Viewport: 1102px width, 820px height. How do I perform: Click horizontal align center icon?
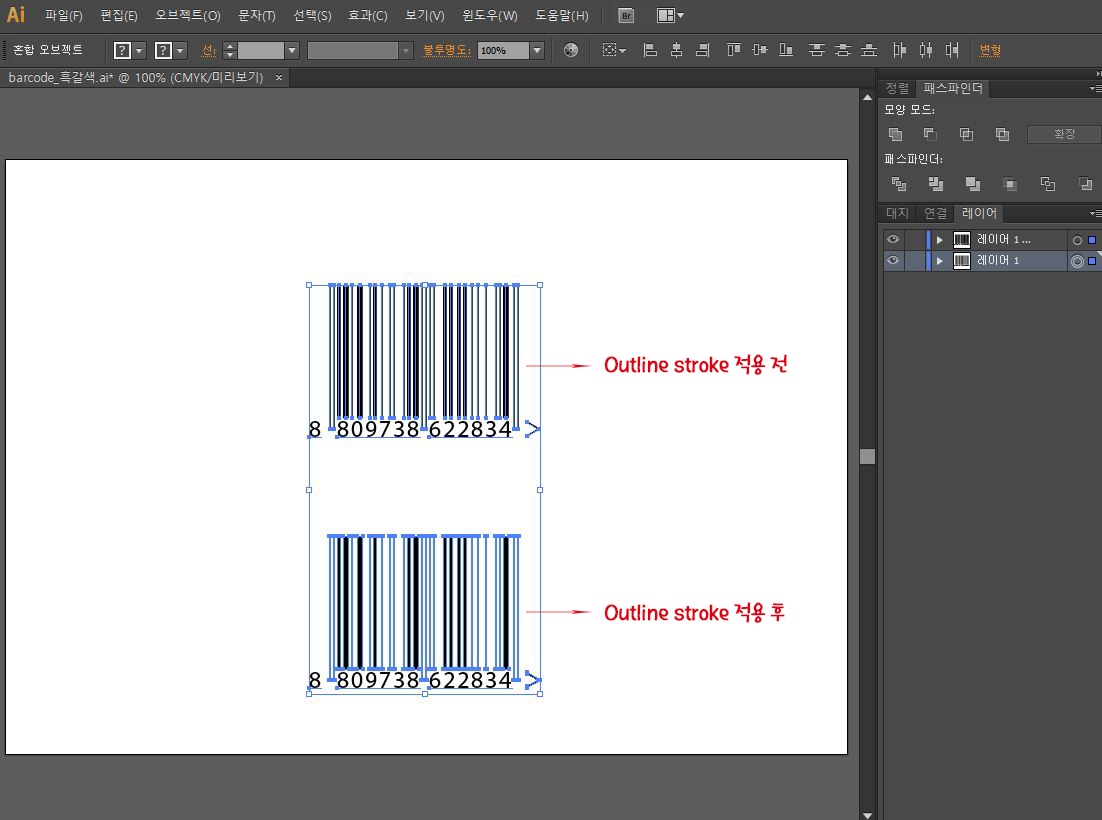coord(676,50)
